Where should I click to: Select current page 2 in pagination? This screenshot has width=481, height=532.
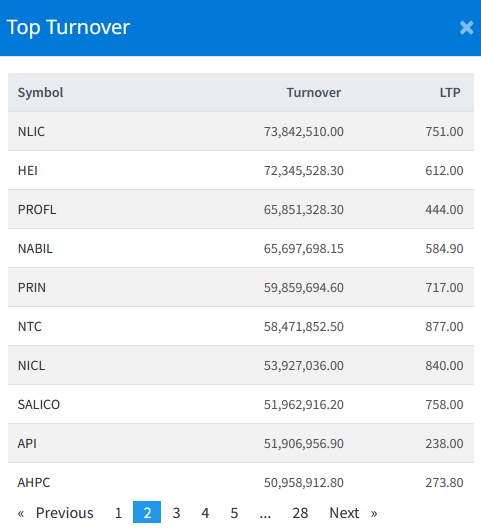pyautogui.click(x=147, y=512)
